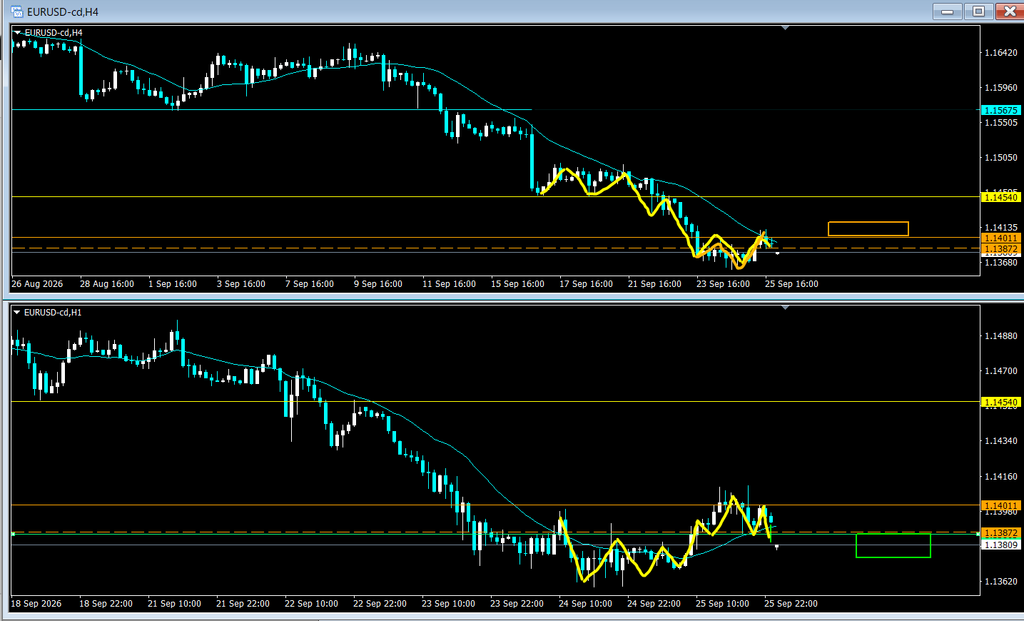The height and width of the screenshot is (621, 1024).
Task: Select the green rectangle object on H1 chart
Action: (x=893, y=546)
